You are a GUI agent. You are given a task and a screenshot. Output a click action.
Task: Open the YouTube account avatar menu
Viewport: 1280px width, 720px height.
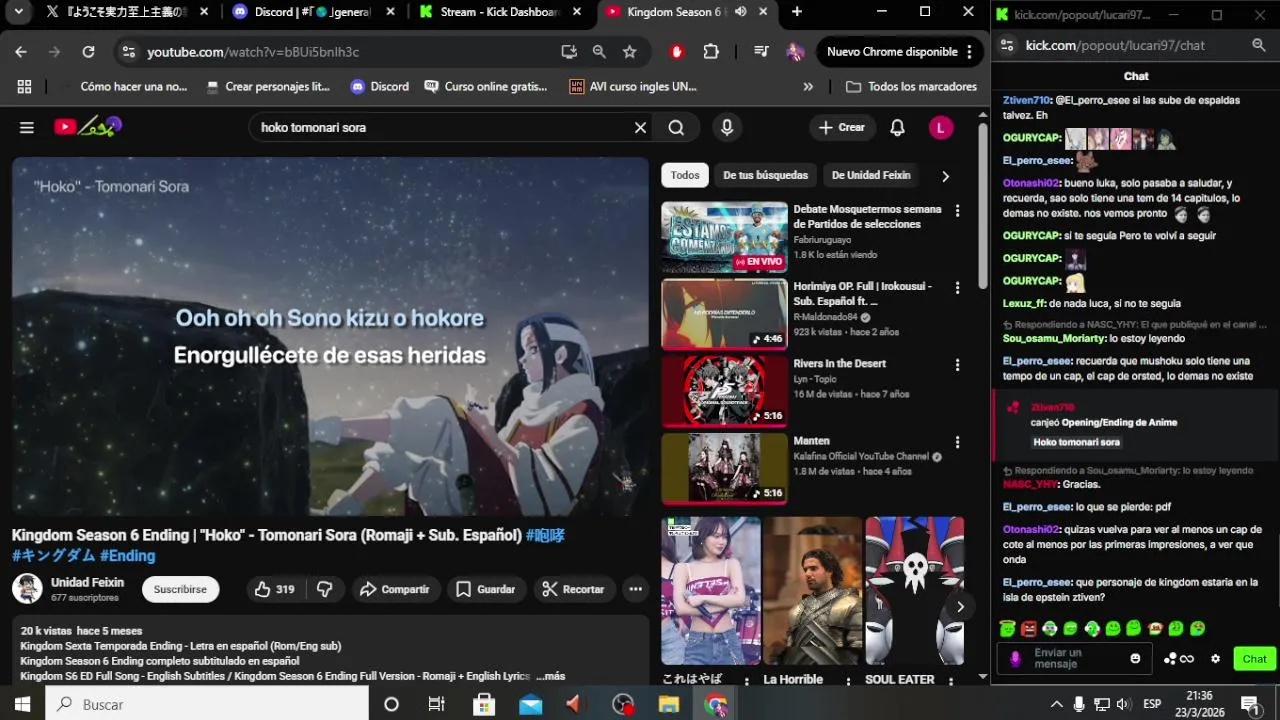click(940, 127)
